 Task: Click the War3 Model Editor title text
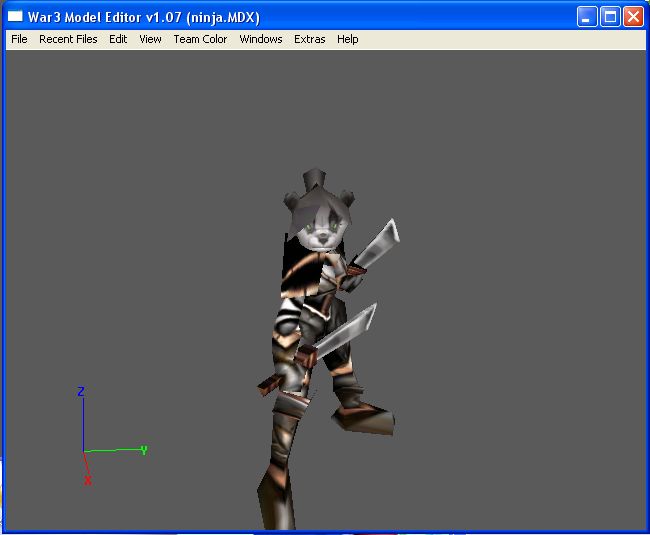(x=144, y=17)
